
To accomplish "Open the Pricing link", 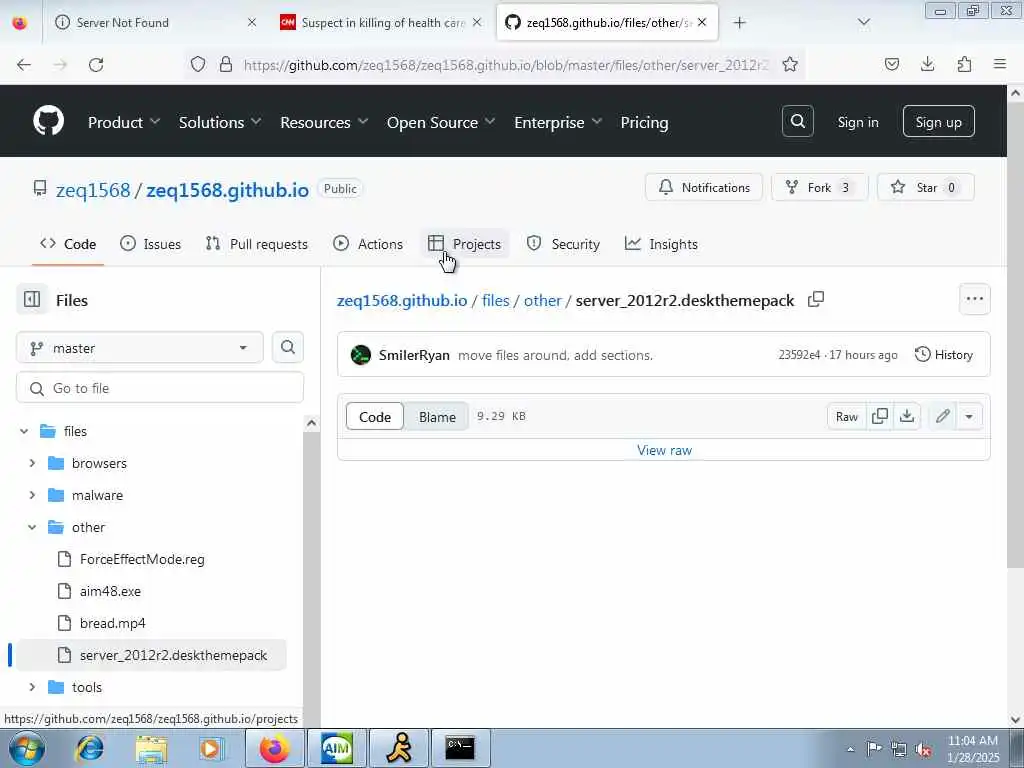I will coord(644,122).
